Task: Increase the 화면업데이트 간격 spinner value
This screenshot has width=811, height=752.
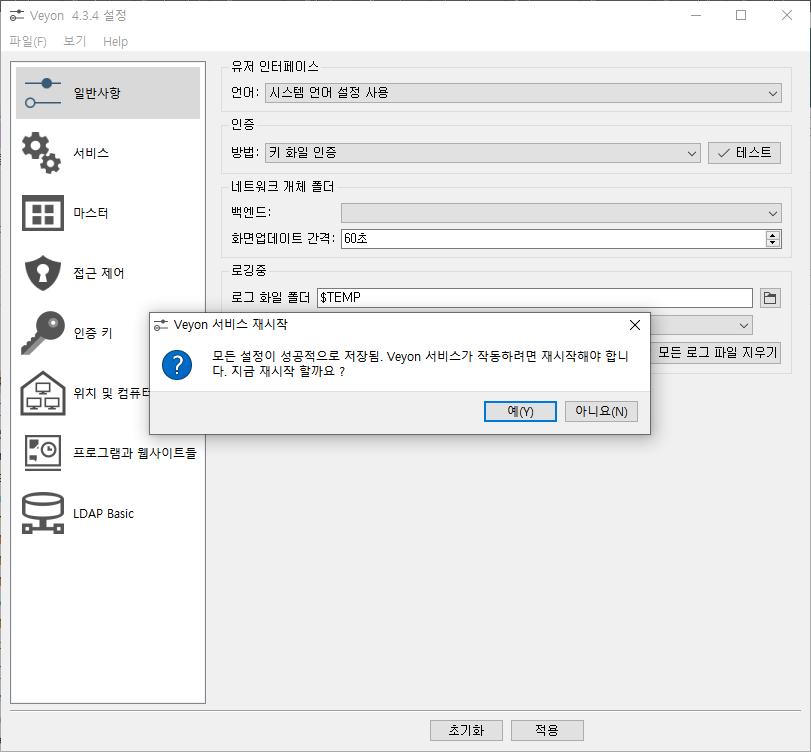Action: 773,235
